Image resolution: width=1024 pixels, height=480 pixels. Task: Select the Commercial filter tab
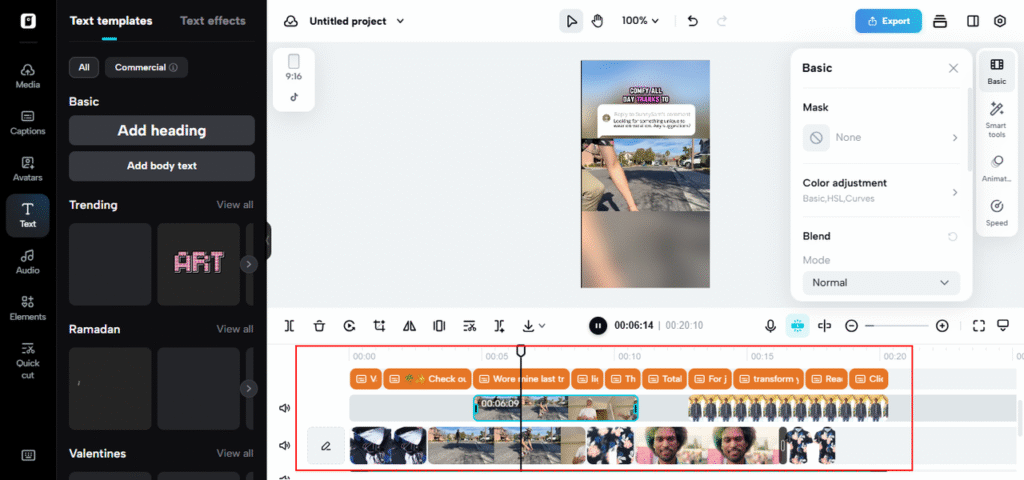point(146,68)
